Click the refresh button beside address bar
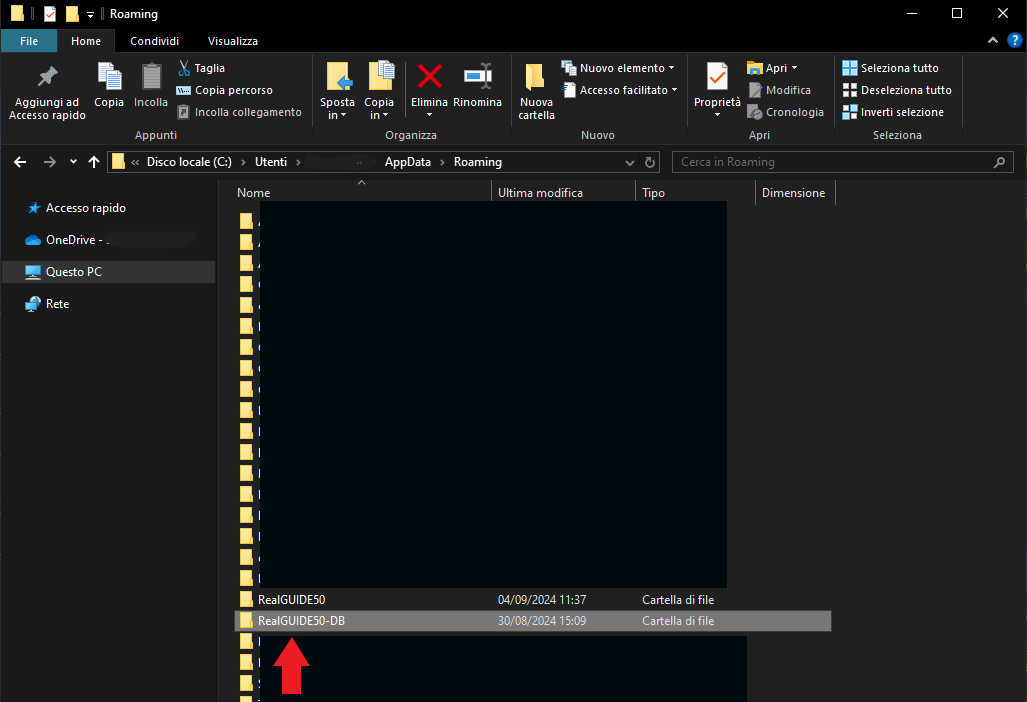The height and width of the screenshot is (702, 1027). (x=651, y=162)
